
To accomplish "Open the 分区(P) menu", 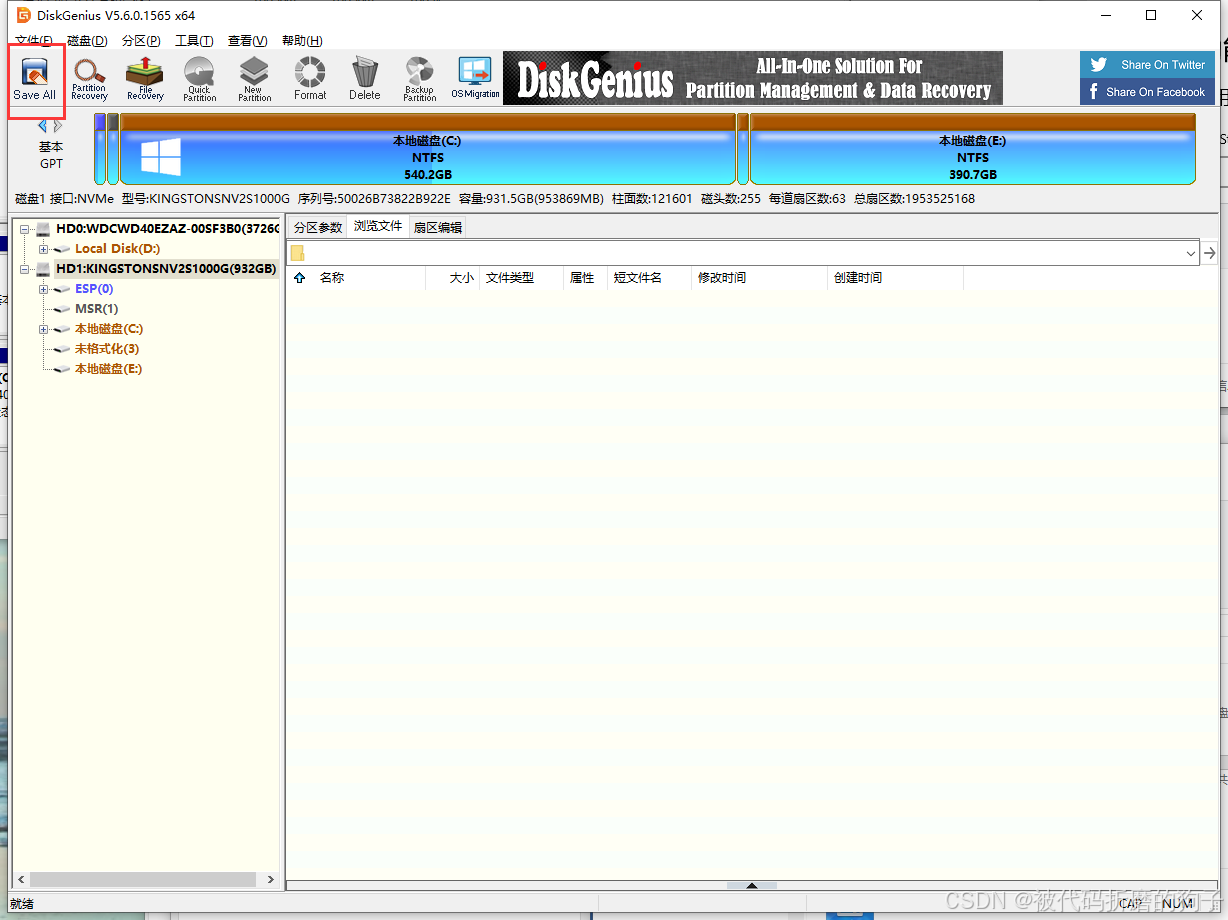I will pyautogui.click(x=141, y=41).
